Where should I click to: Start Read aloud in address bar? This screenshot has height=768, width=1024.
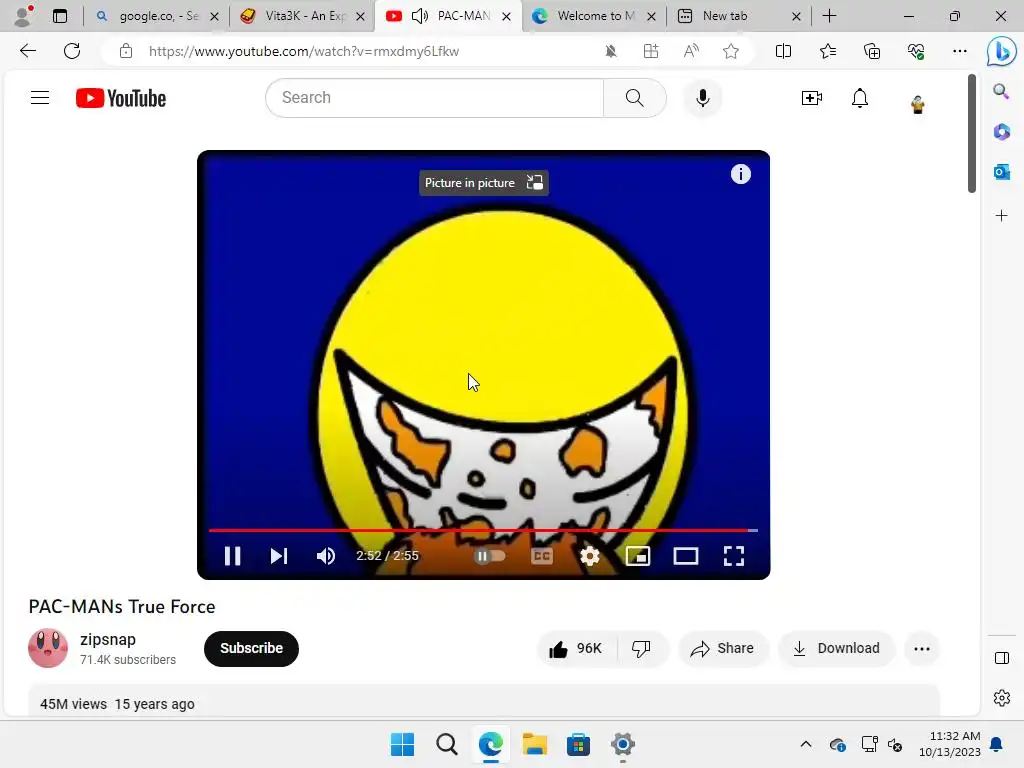[691, 51]
